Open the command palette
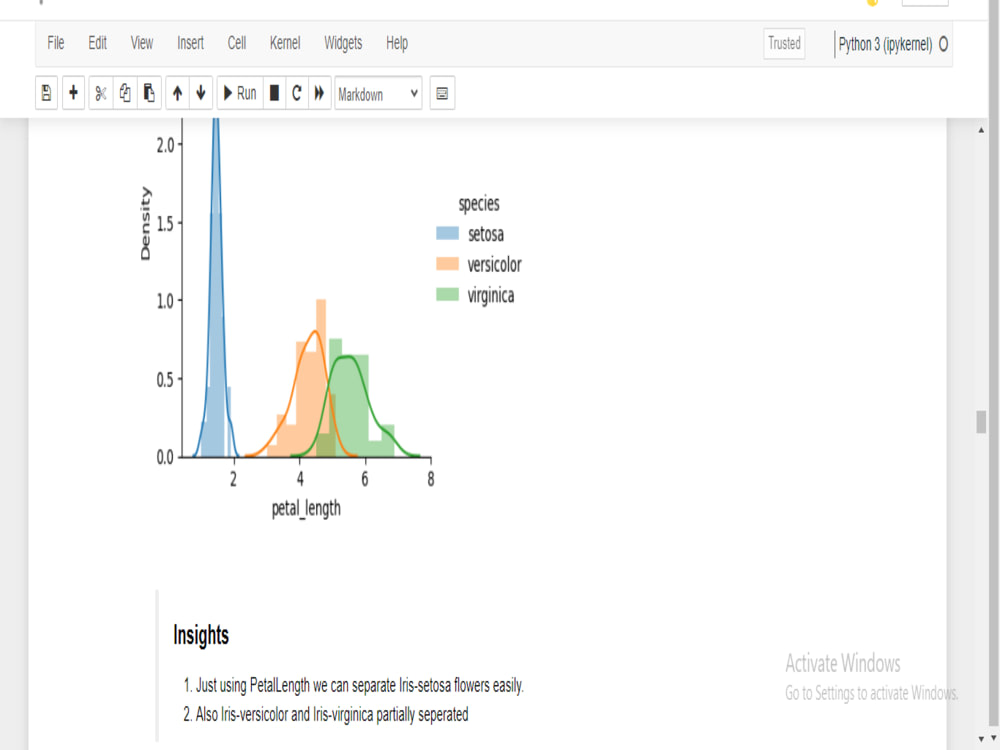Viewport: 1000px width, 750px height. pos(441,93)
